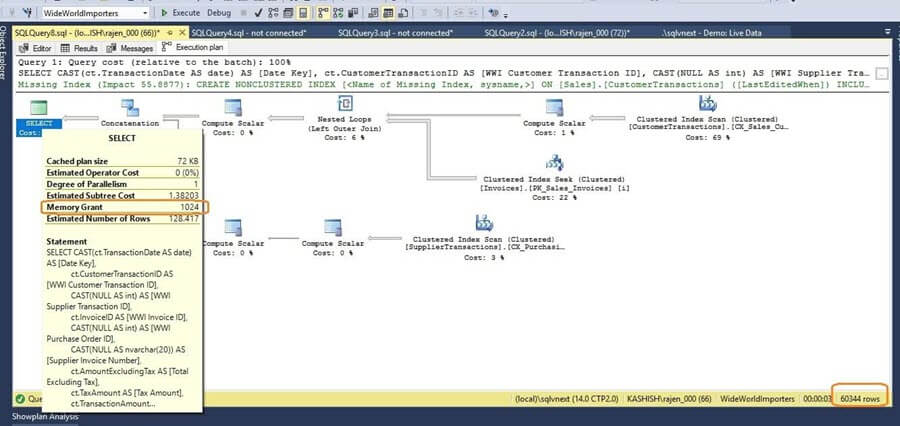Select Compute Scalar operator left of SupplierTransactions scan
Viewport: 900px width, 426px height.
333,229
